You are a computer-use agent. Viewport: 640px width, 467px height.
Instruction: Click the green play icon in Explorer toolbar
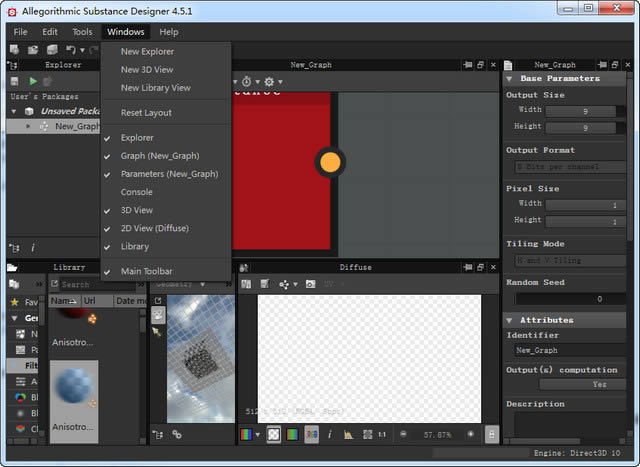pyautogui.click(x=33, y=81)
